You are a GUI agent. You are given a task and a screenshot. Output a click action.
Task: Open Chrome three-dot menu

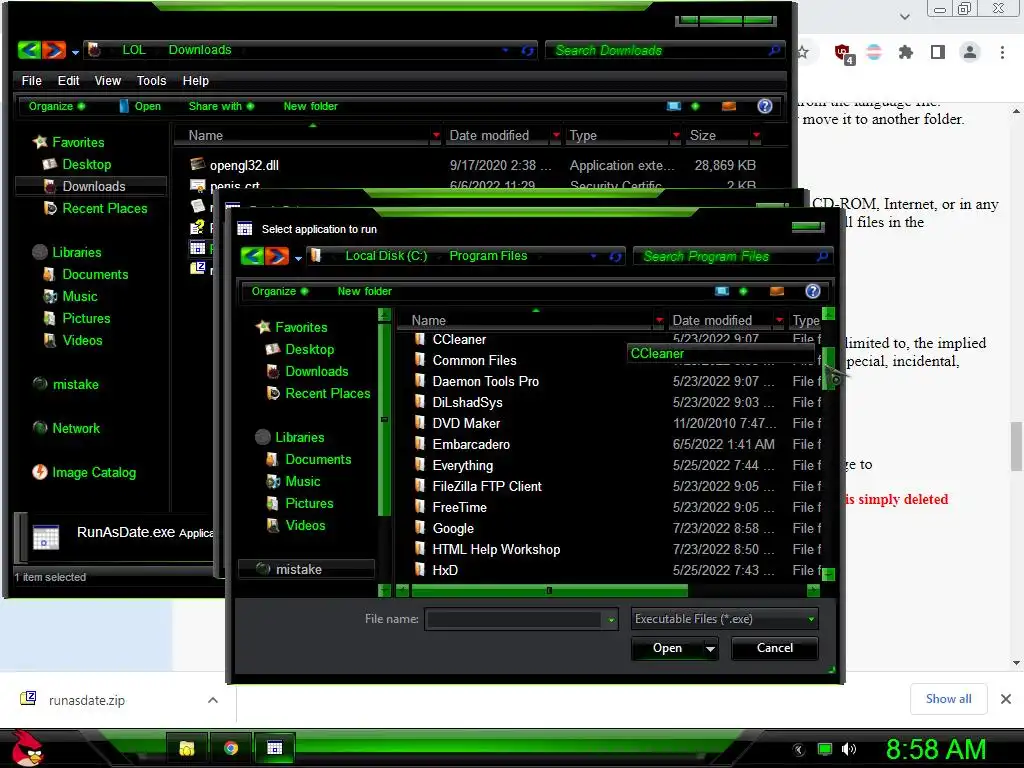pyautogui.click(x=1002, y=52)
